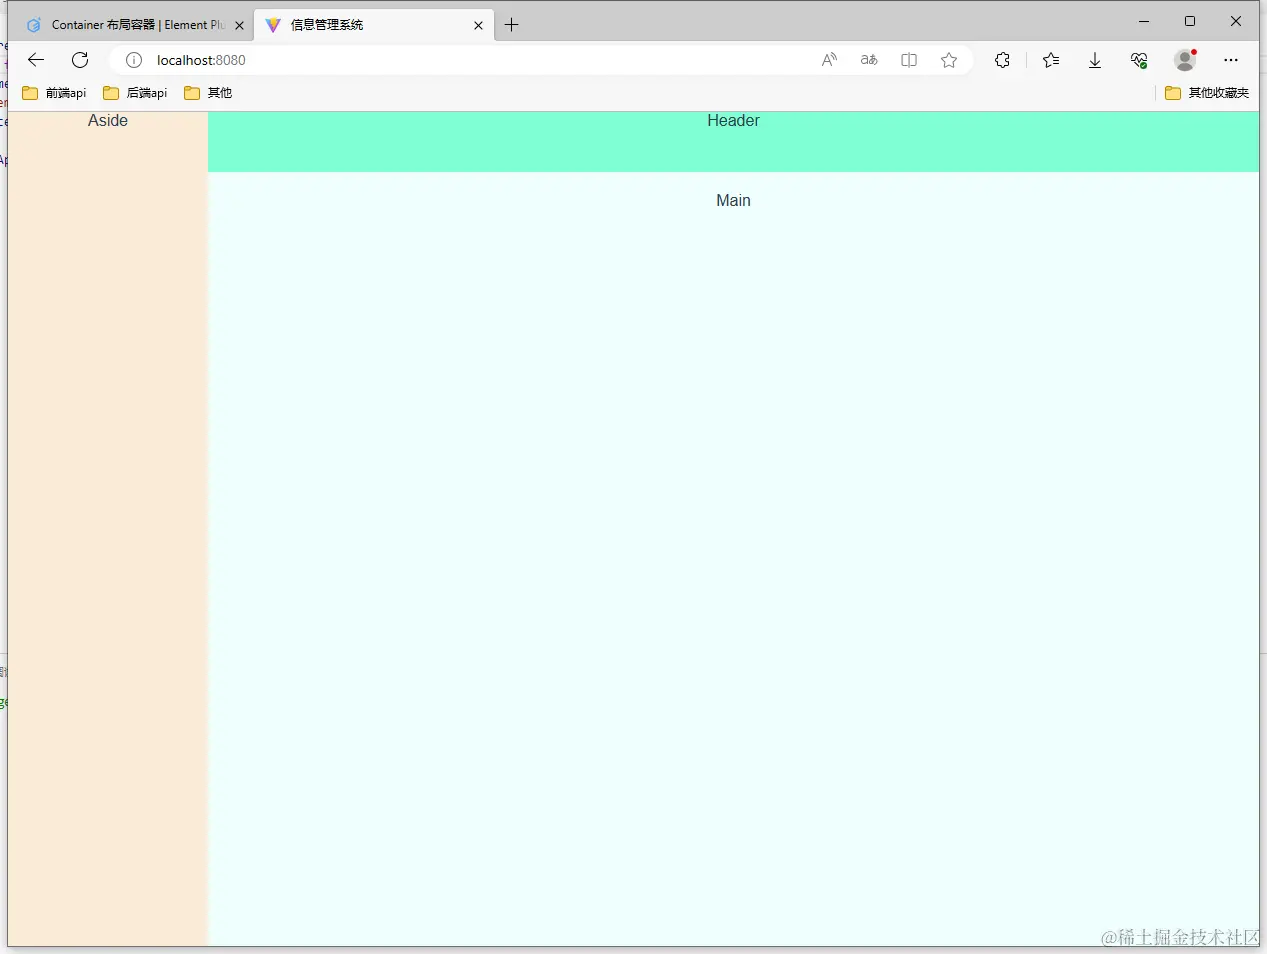
Task: Click the Aside text in sidebar
Action: click(x=108, y=121)
